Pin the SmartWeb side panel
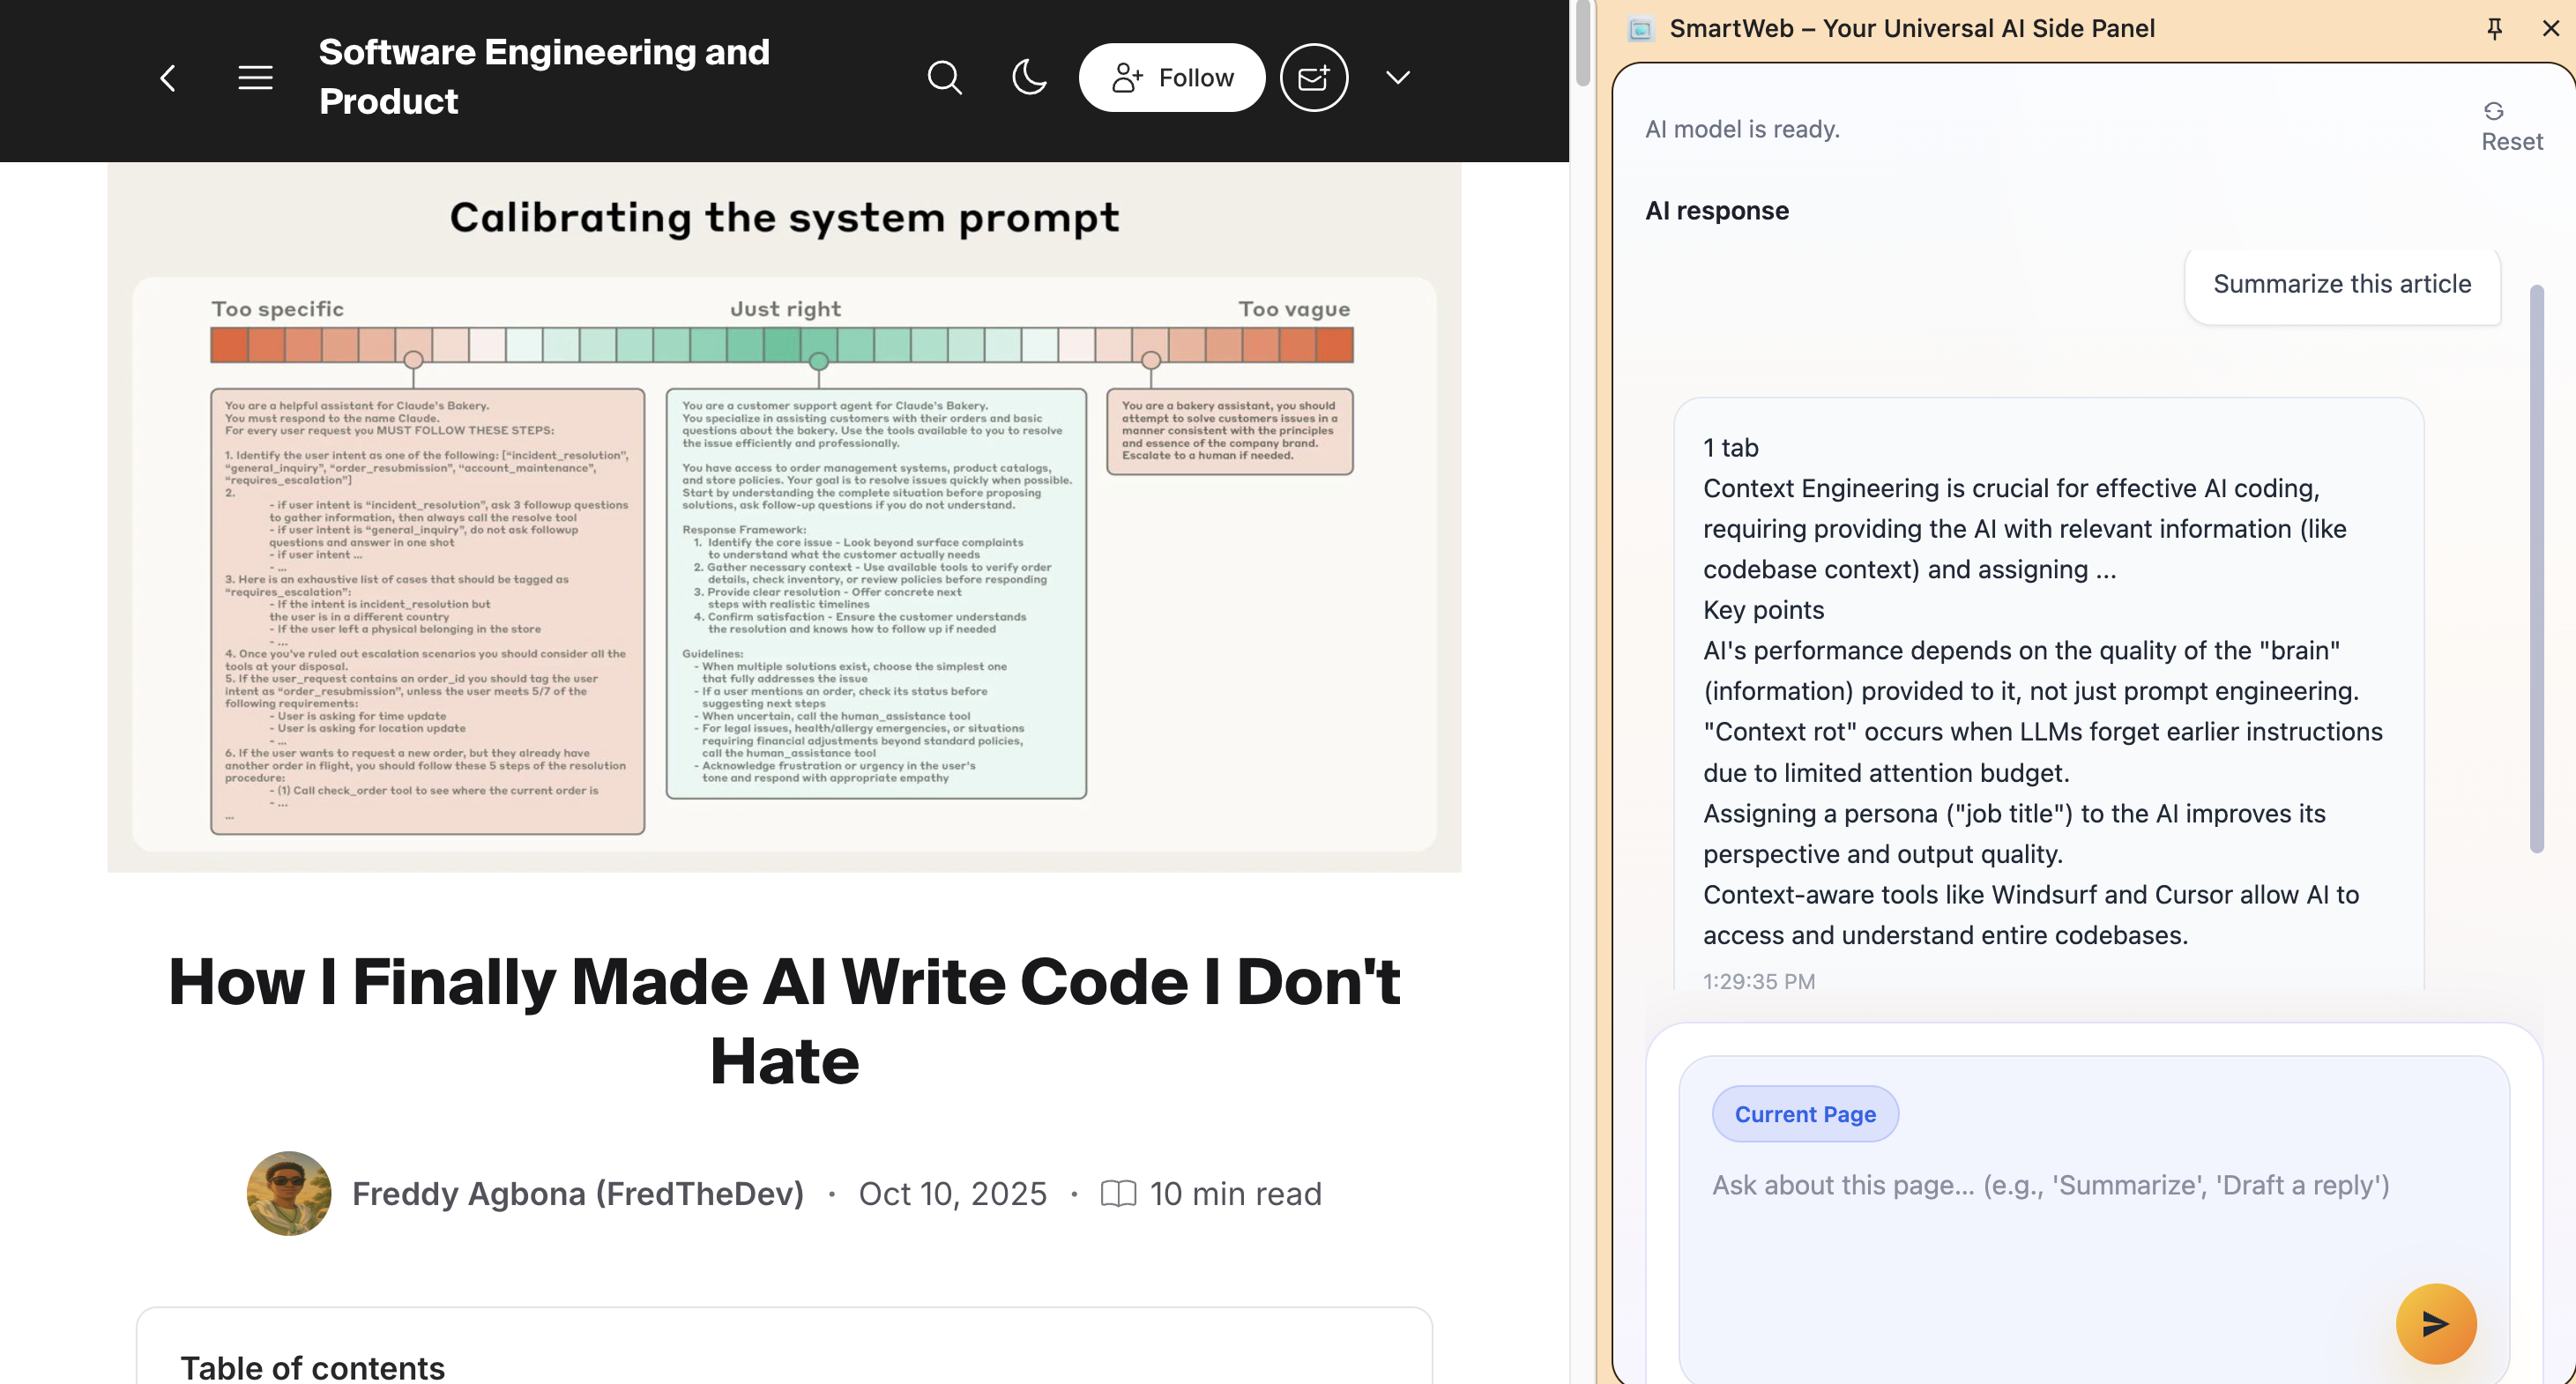The height and width of the screenshot is (1384, 2576). pos(2494,29)
